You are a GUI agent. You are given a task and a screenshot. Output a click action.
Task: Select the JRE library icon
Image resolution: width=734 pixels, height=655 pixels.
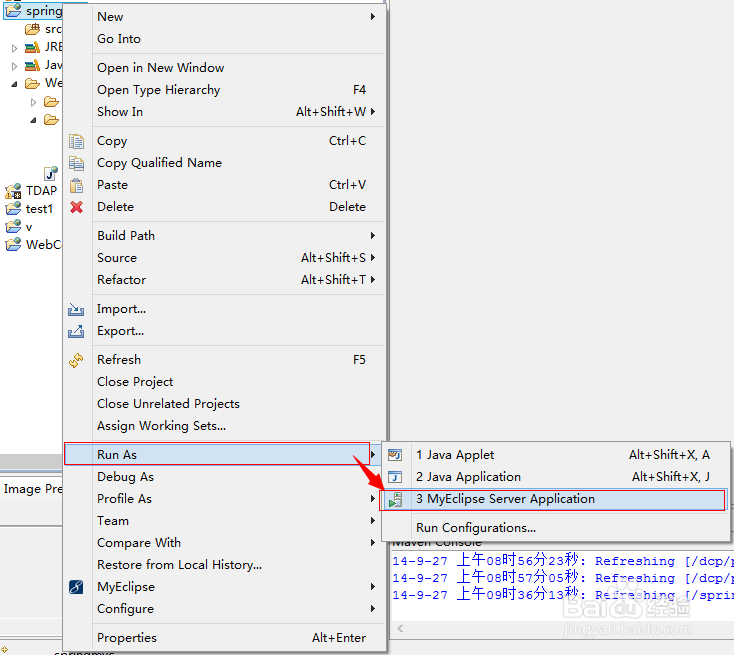32,47
